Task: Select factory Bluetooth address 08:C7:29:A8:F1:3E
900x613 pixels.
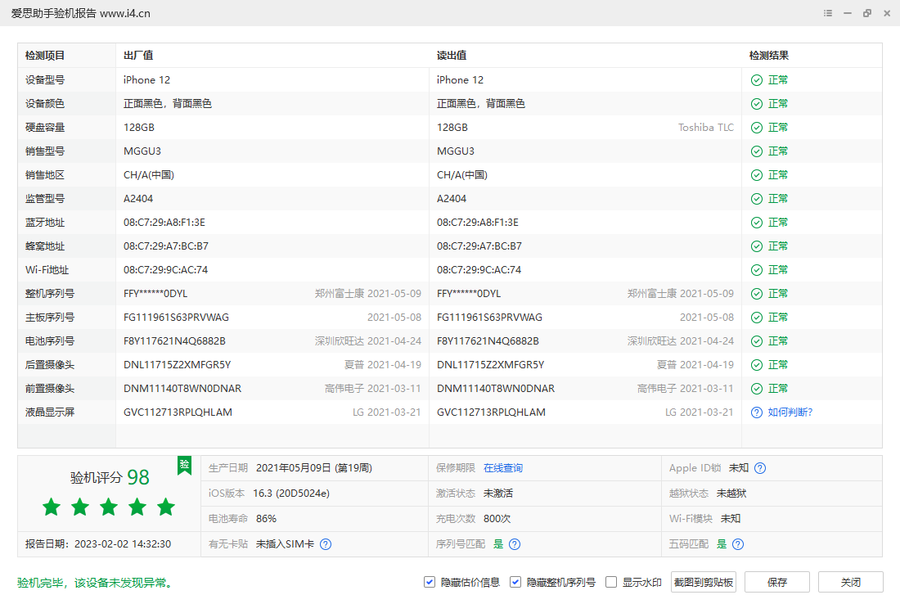Action: click(164, 223)
